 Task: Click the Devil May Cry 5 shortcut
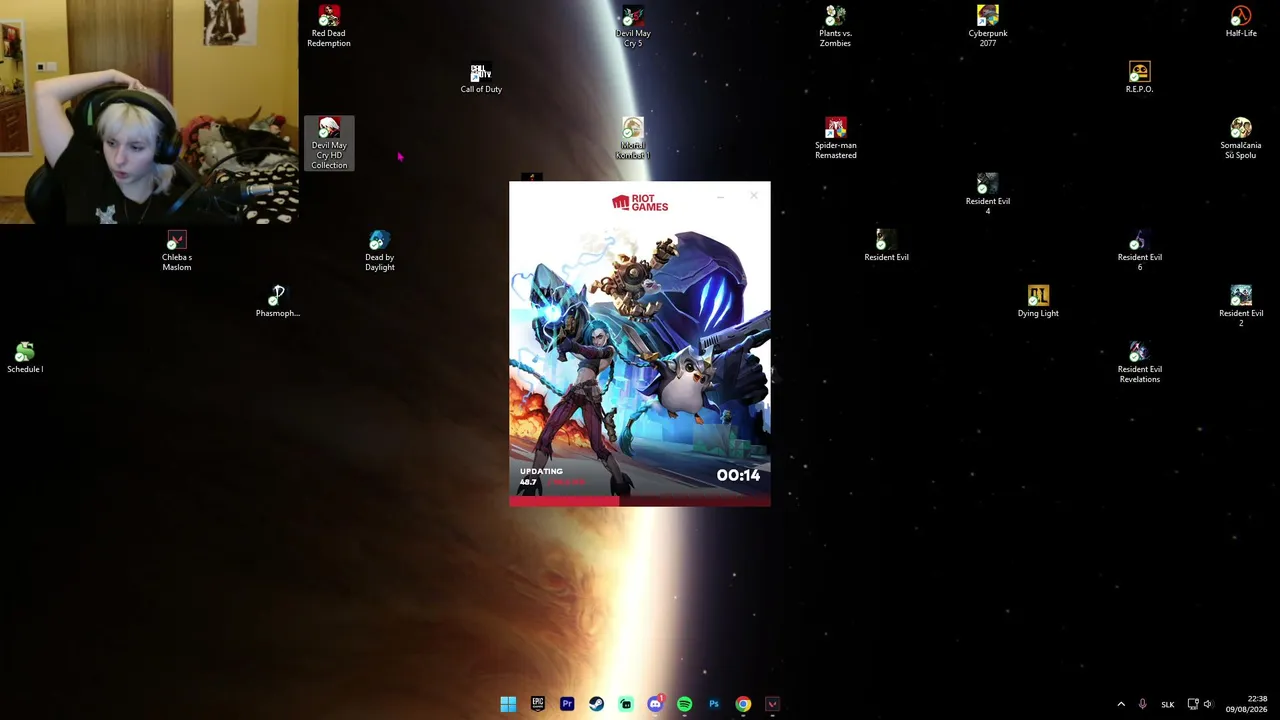coord(633,26)
